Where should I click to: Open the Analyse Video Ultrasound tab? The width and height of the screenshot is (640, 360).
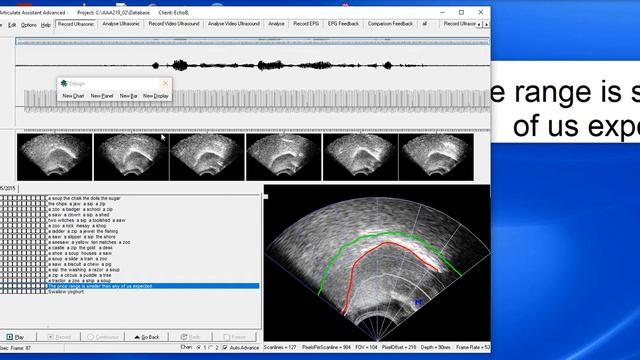coord(233,24)
